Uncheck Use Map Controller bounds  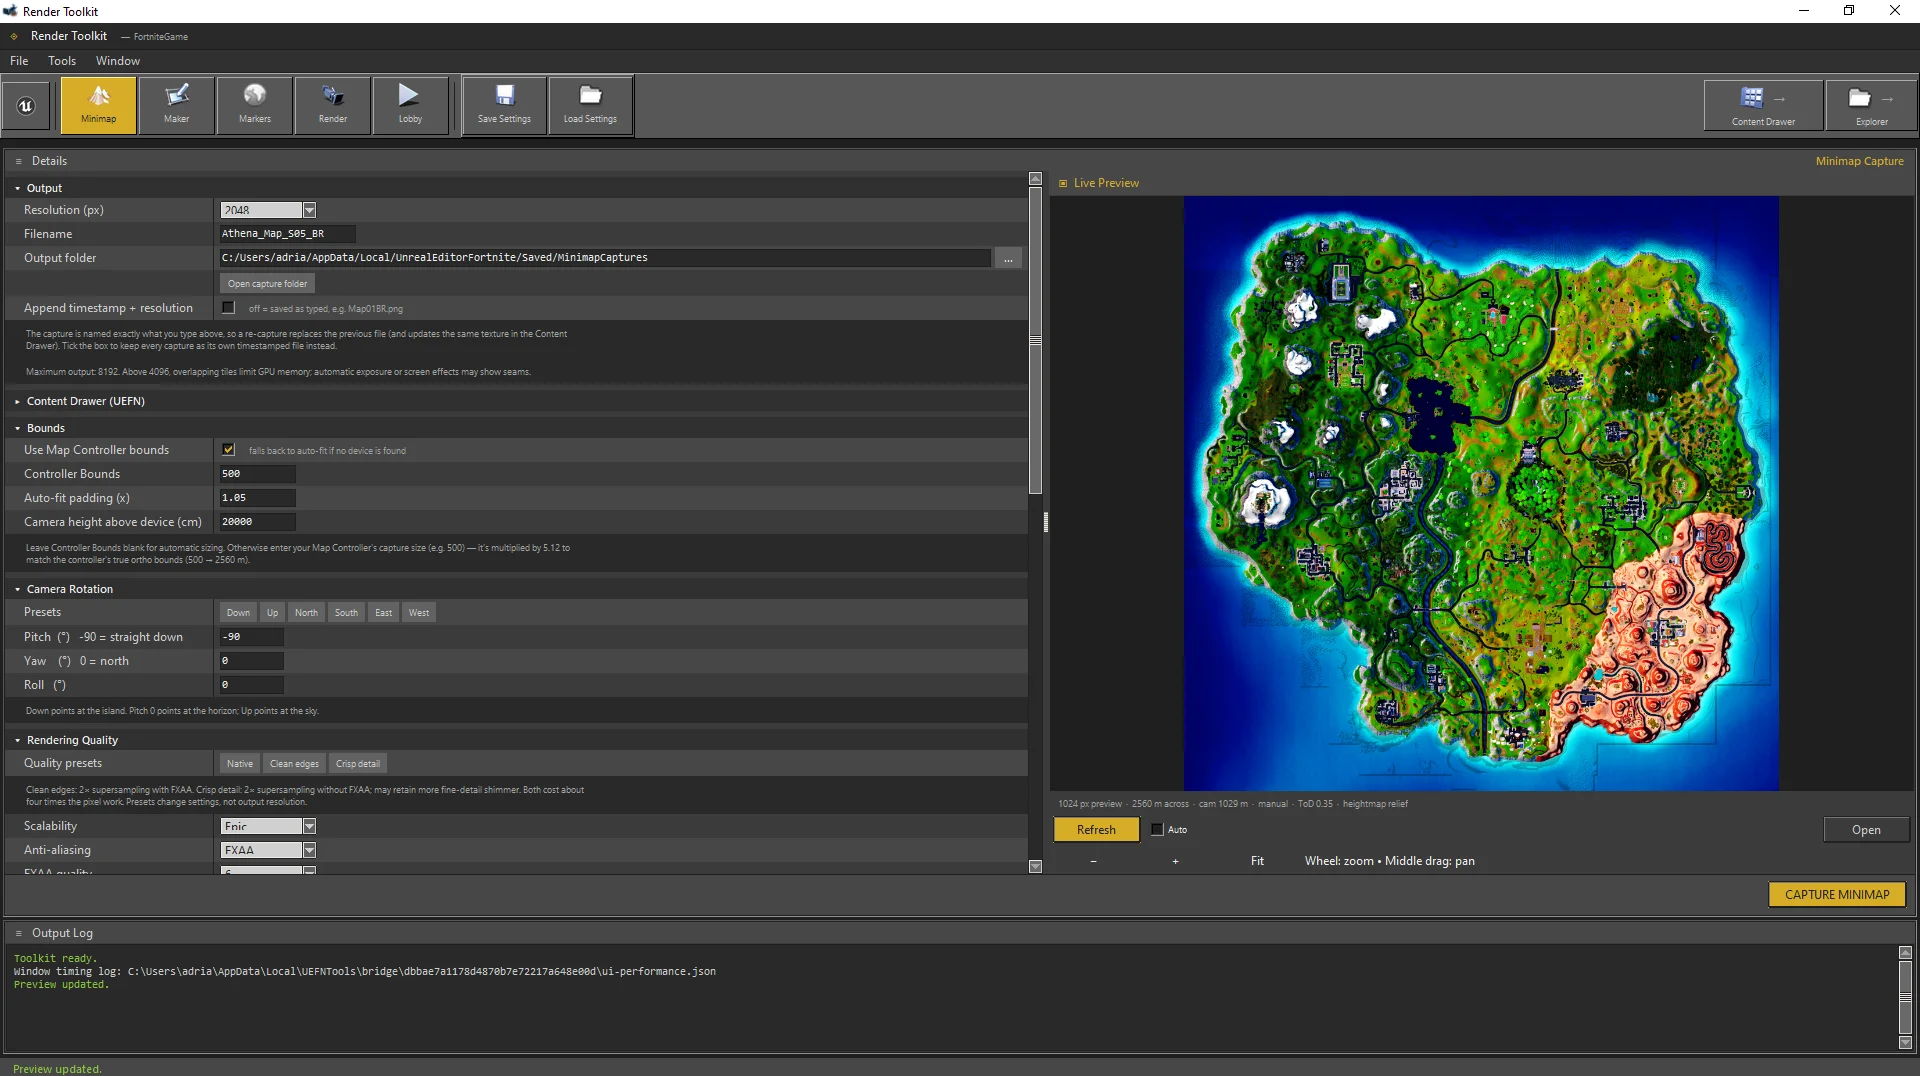[x=228, y=450]
